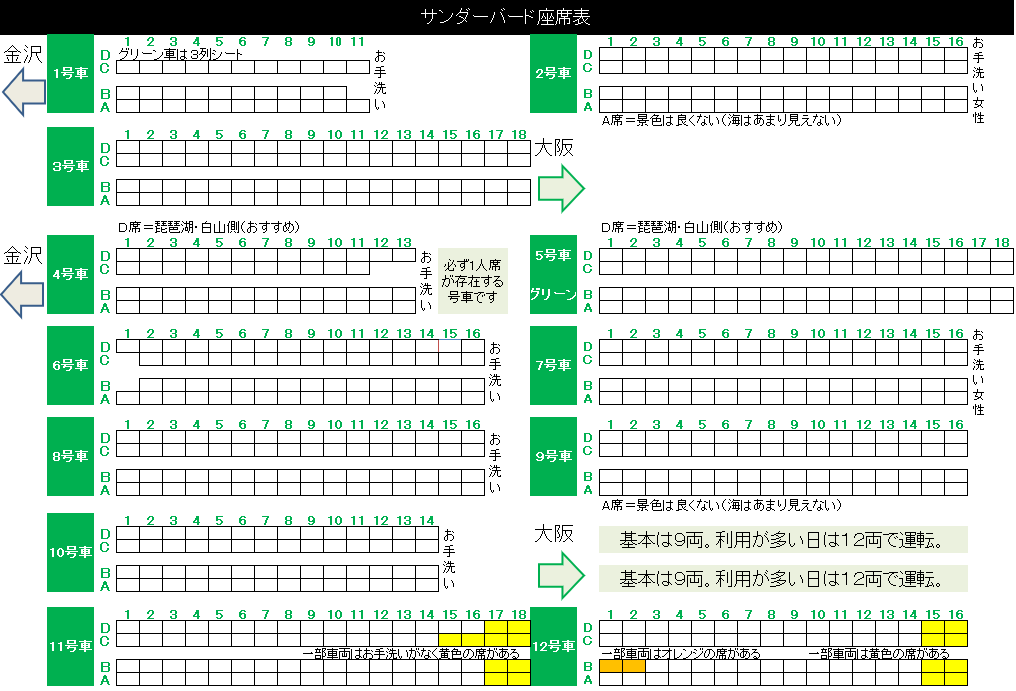Click the note グリーン車は3列シート
The image size is (1016, 691).
point(181,54)
